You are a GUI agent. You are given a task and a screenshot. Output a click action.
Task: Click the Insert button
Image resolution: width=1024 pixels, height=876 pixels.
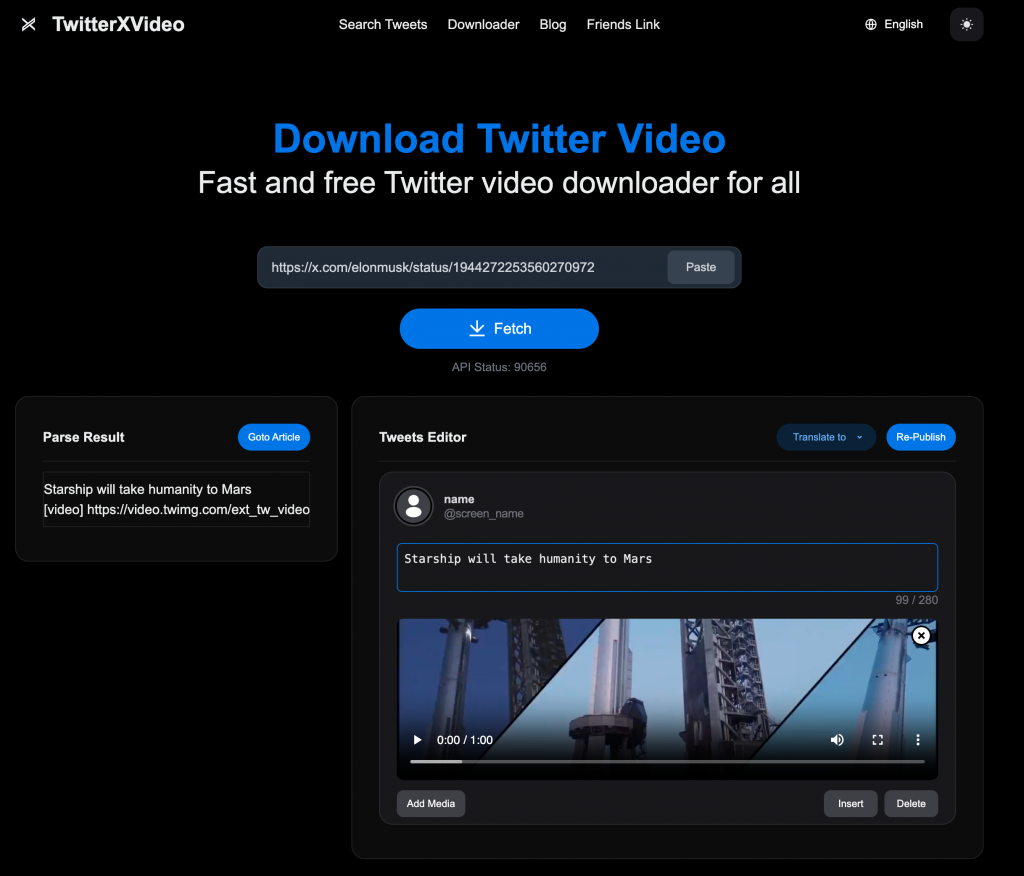point(850,803)
